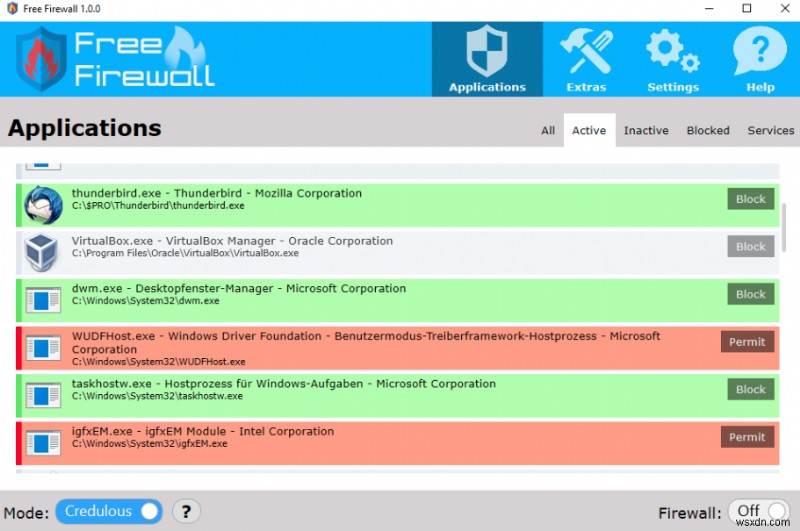
Task: Click the Free Firewall shield logo
Action: click(x=41, y=59)
